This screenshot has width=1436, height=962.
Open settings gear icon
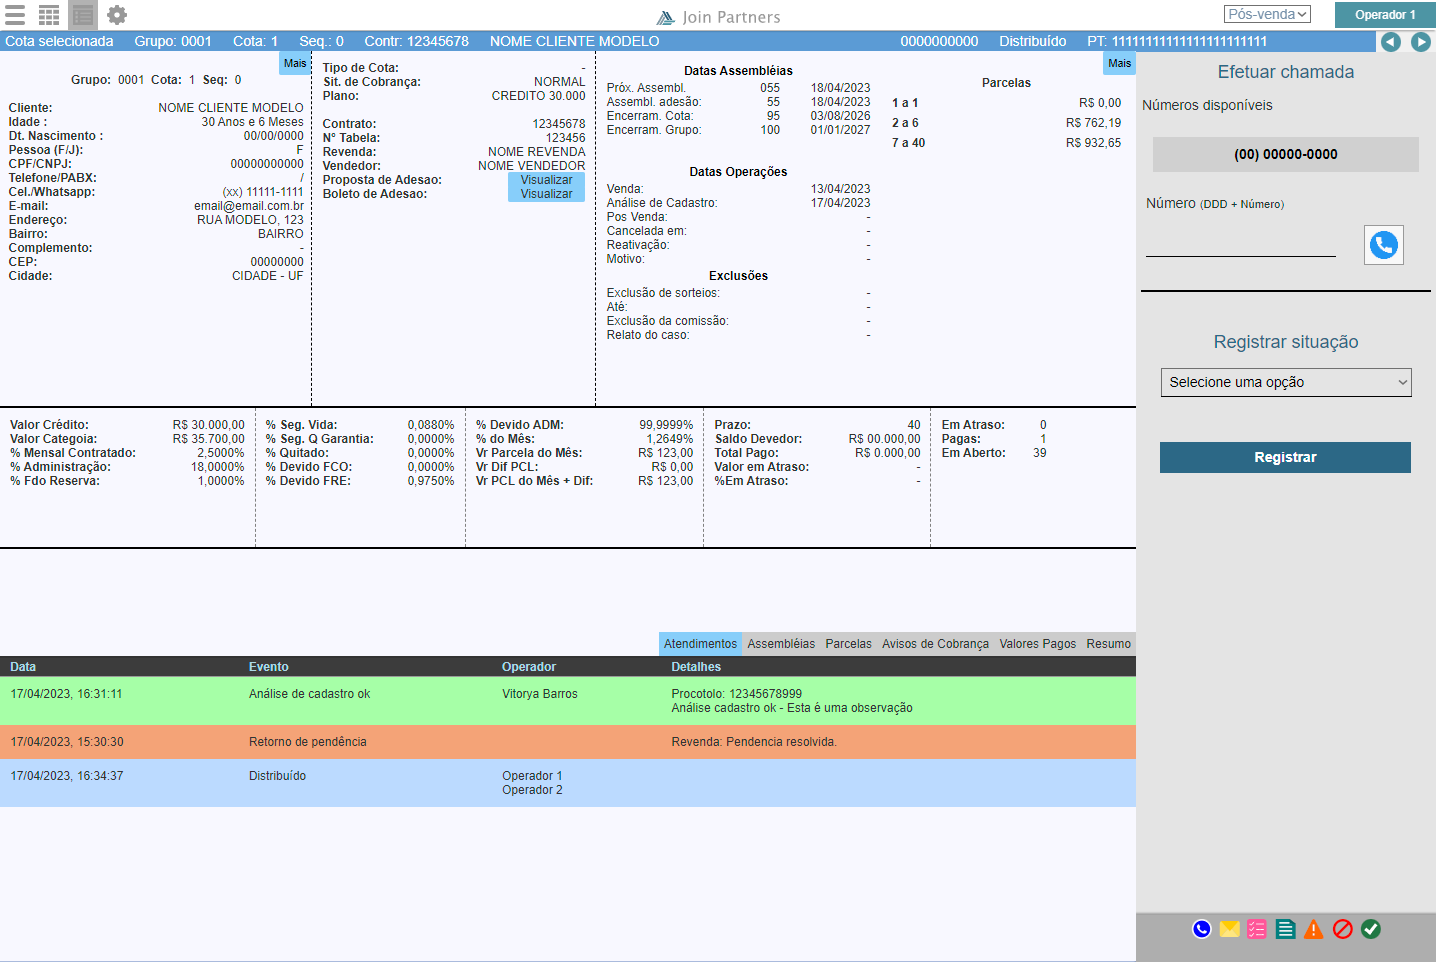point(117,15)
